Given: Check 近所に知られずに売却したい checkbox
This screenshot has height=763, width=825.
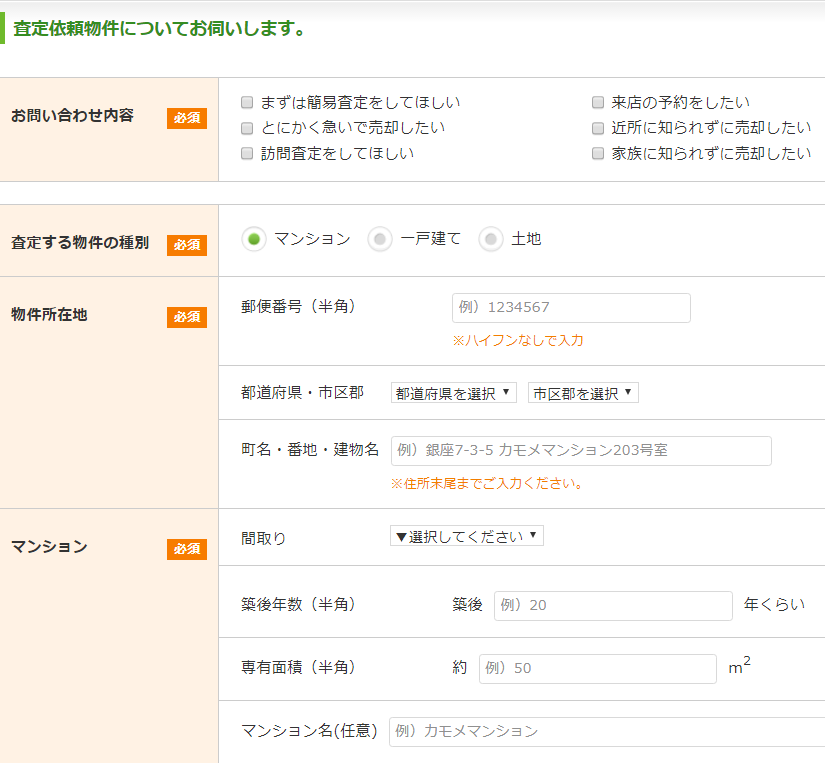Looking at the screenshot, I should click(x=597, y=127).
